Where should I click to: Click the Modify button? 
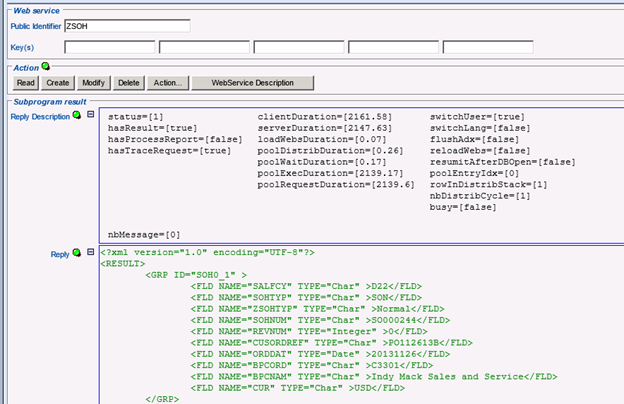coord(93,82)
